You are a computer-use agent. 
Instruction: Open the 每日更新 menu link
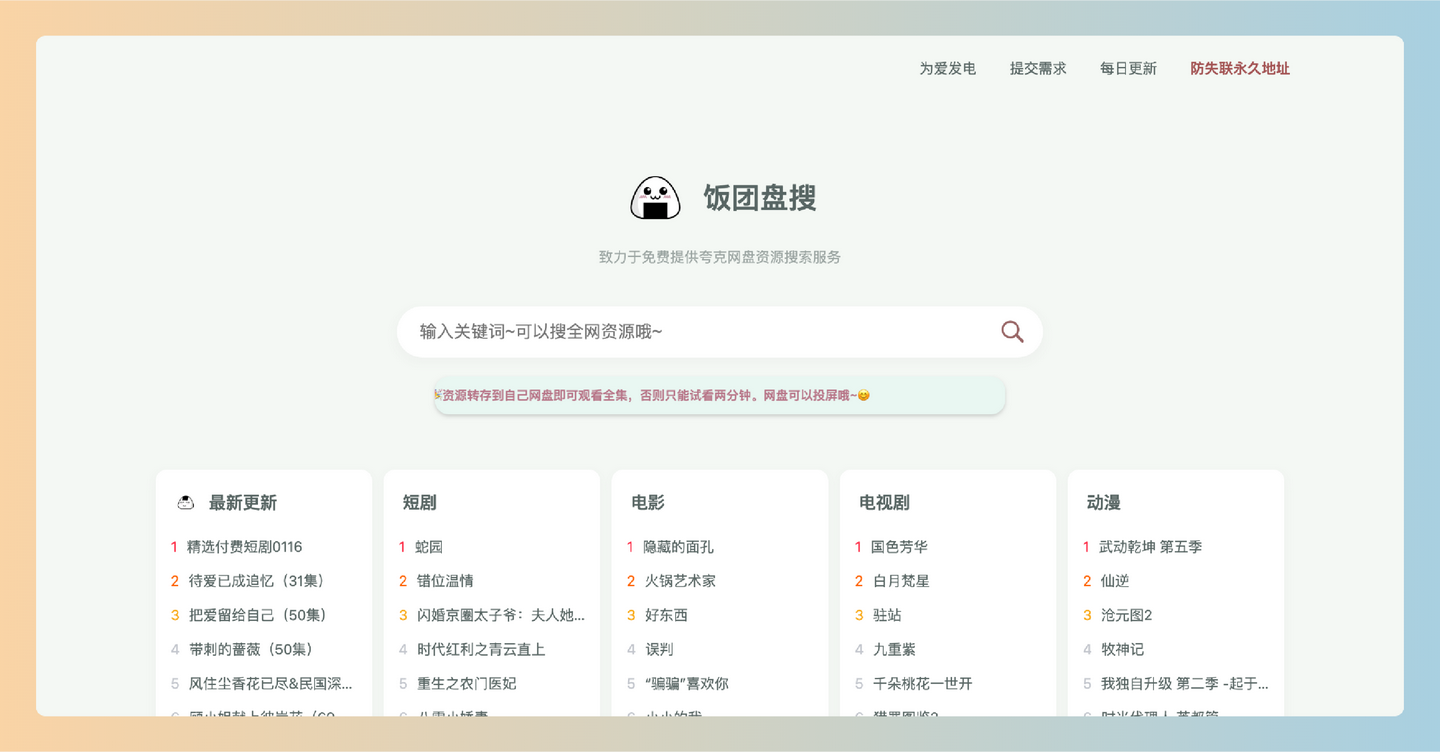coord(1128,68)
